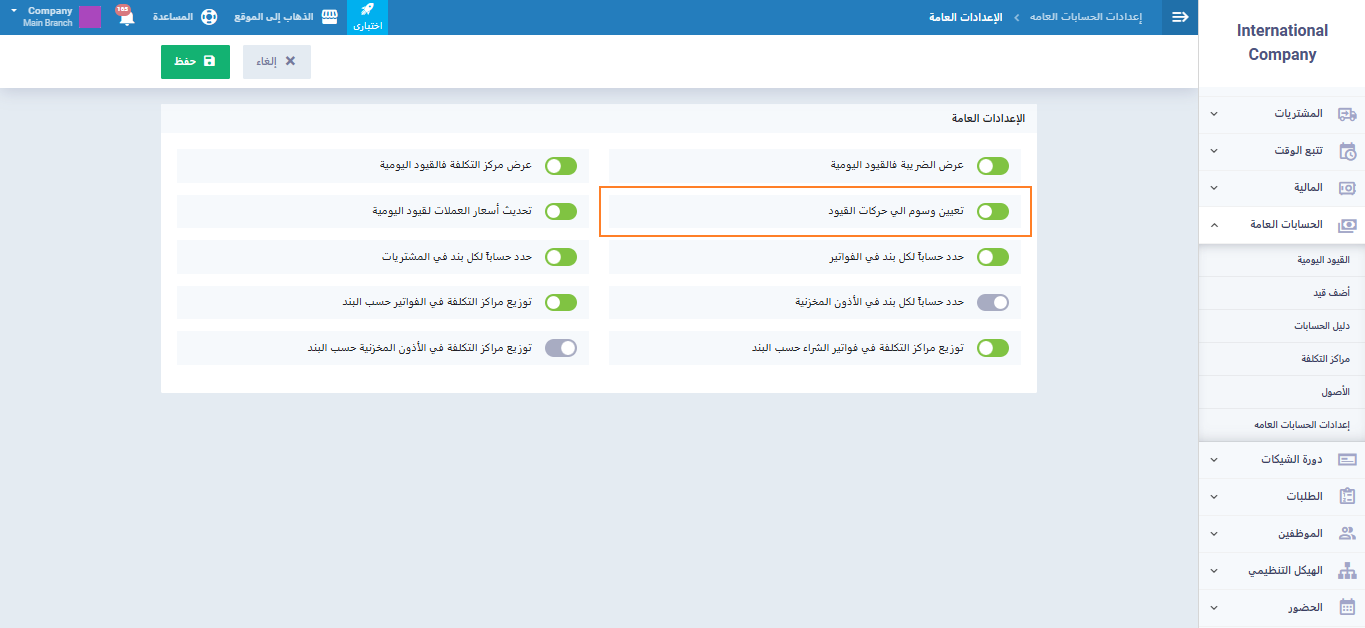Viewport: 1365px width, 628px height.
Task: Open دليل الحسابات submenu item
Action: tap(1321, 326)
